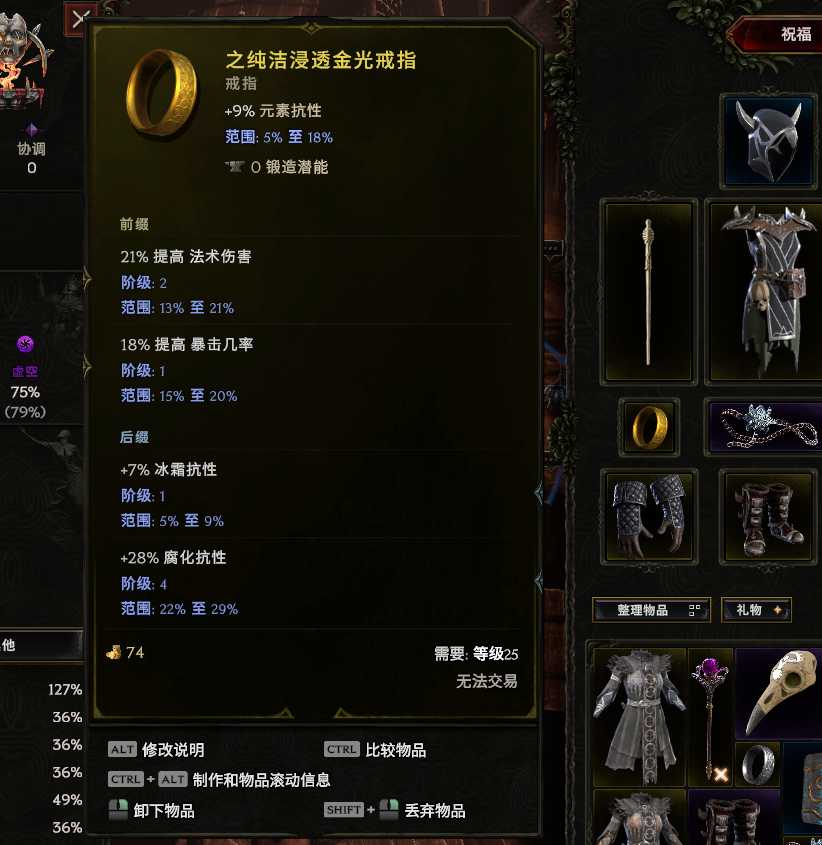The height and width of the screenshot is (845, 822).
Task: Click the silver ring in inventory
Action: tap(758, 764)
